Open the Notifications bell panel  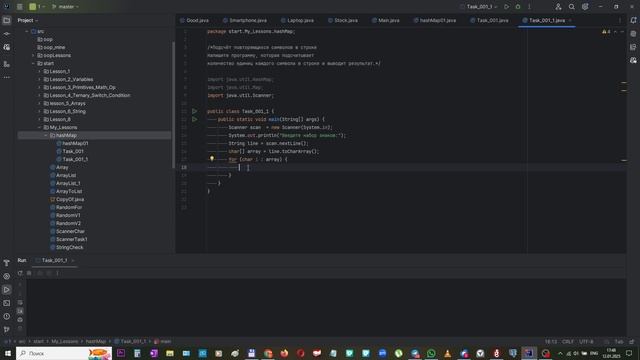pos(633,20)
